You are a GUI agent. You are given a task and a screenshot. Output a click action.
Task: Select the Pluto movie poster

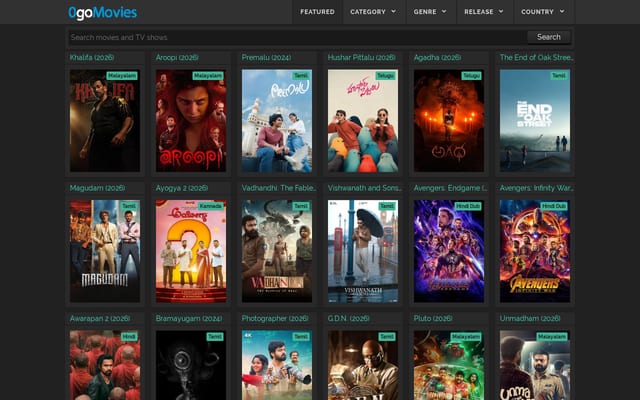(449, 365)
